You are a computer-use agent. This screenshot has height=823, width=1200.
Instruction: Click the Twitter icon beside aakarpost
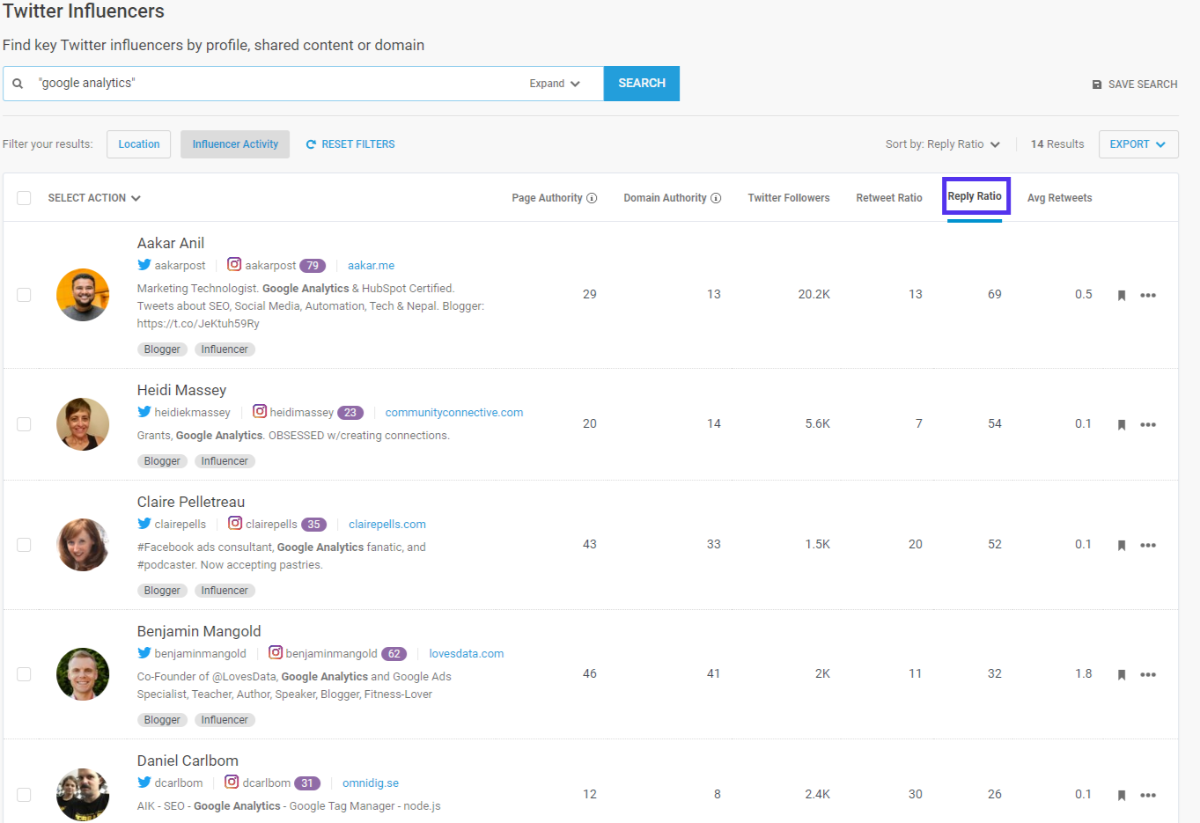(x=142, y=265)
